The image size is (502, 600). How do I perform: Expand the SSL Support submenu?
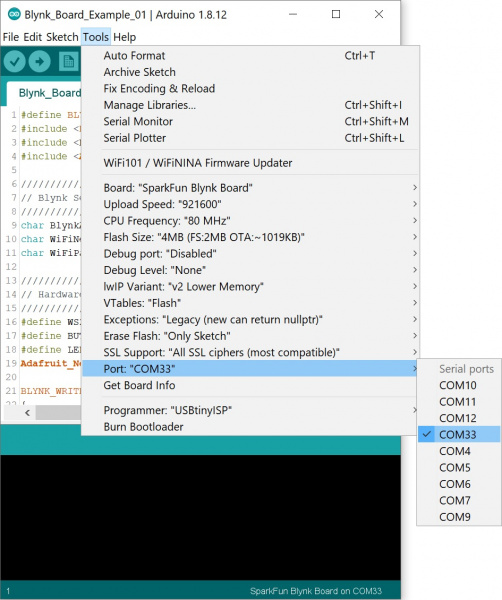[251, 352]
